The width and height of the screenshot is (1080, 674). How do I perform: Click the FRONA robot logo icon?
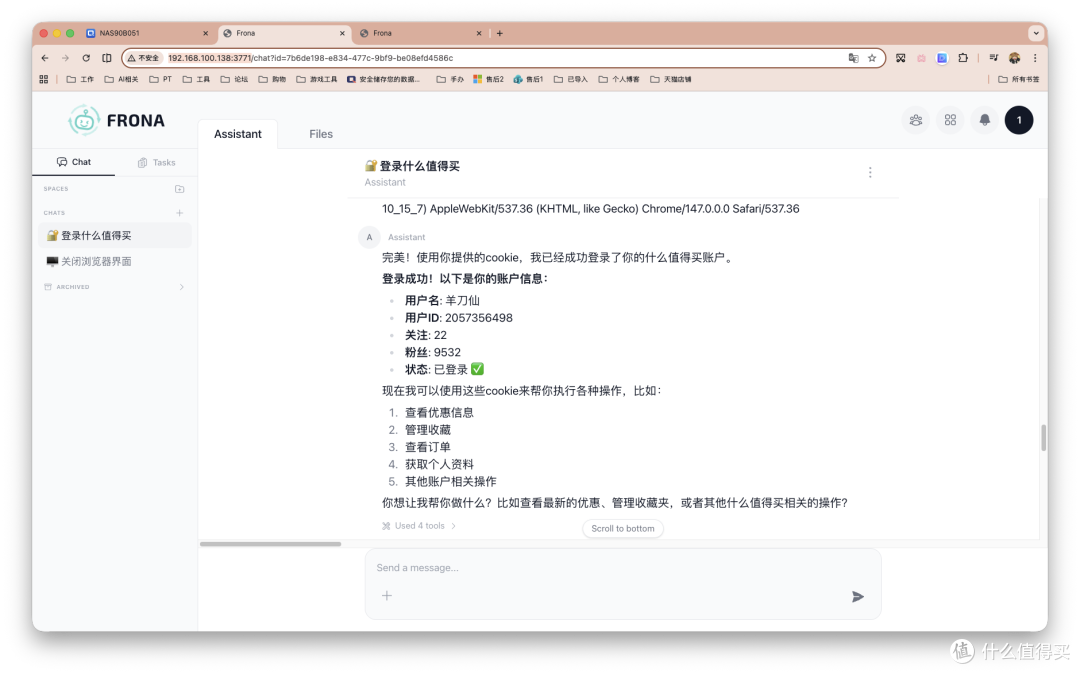84,120
